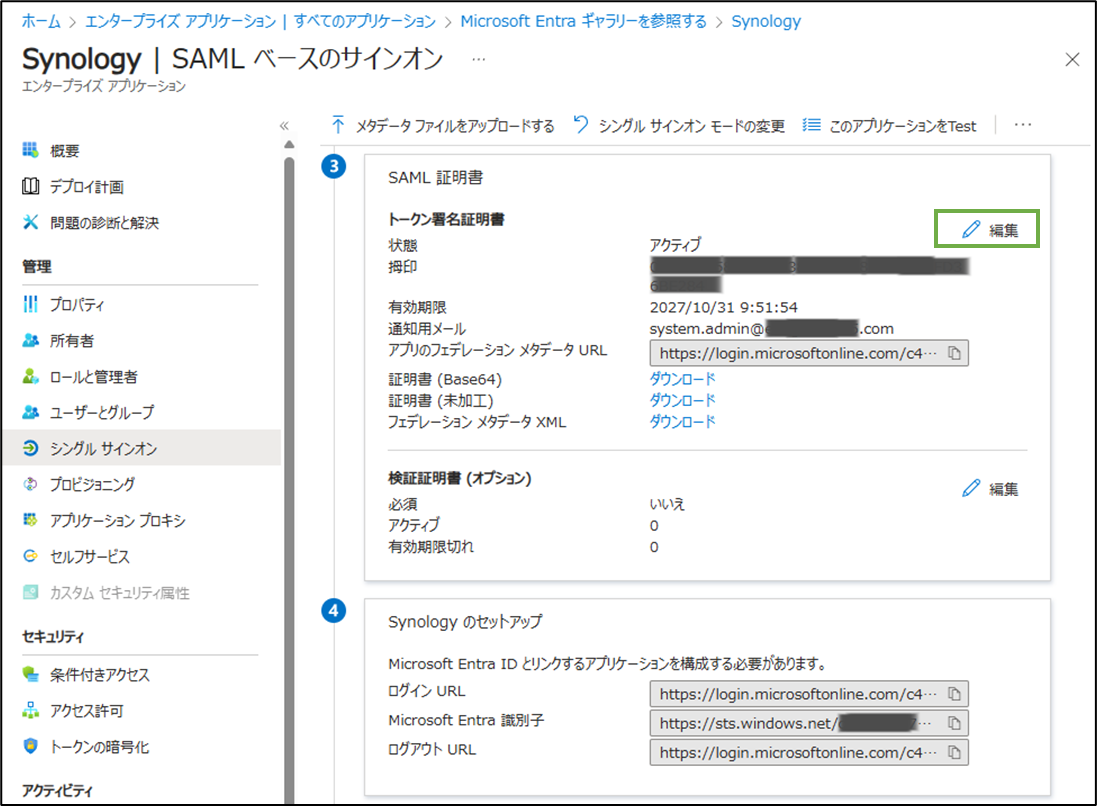Open デプロイ計画 book icon
Screen dimensions: 1097x806
click(x=30, y=186)
